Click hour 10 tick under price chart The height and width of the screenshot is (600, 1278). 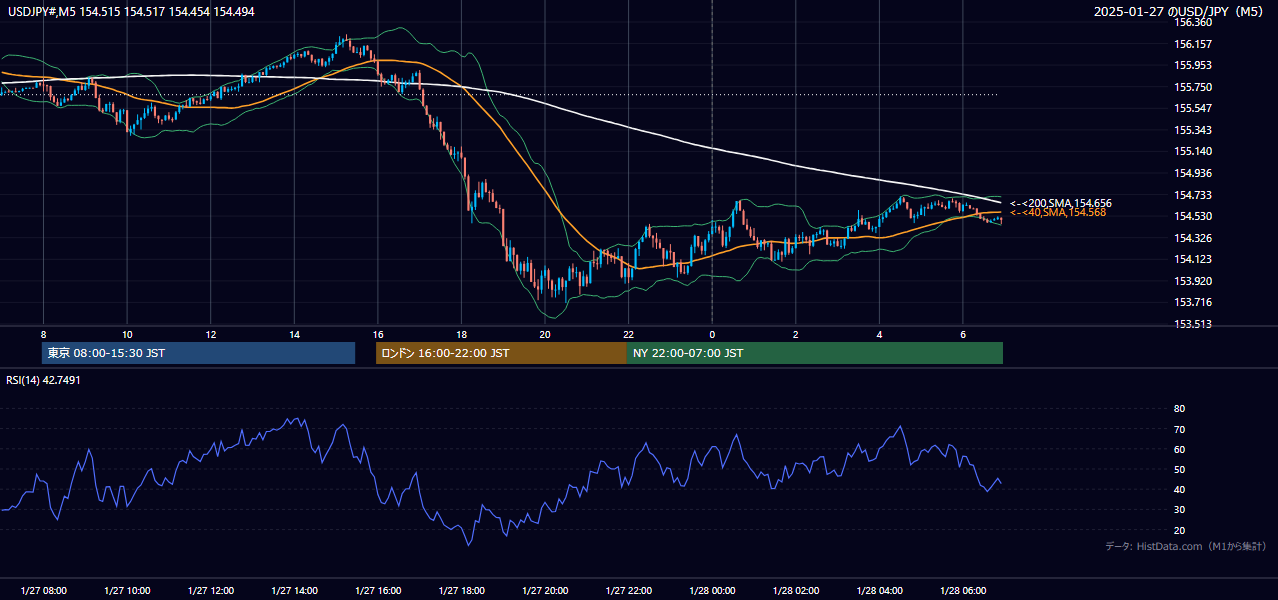[127, 334]
